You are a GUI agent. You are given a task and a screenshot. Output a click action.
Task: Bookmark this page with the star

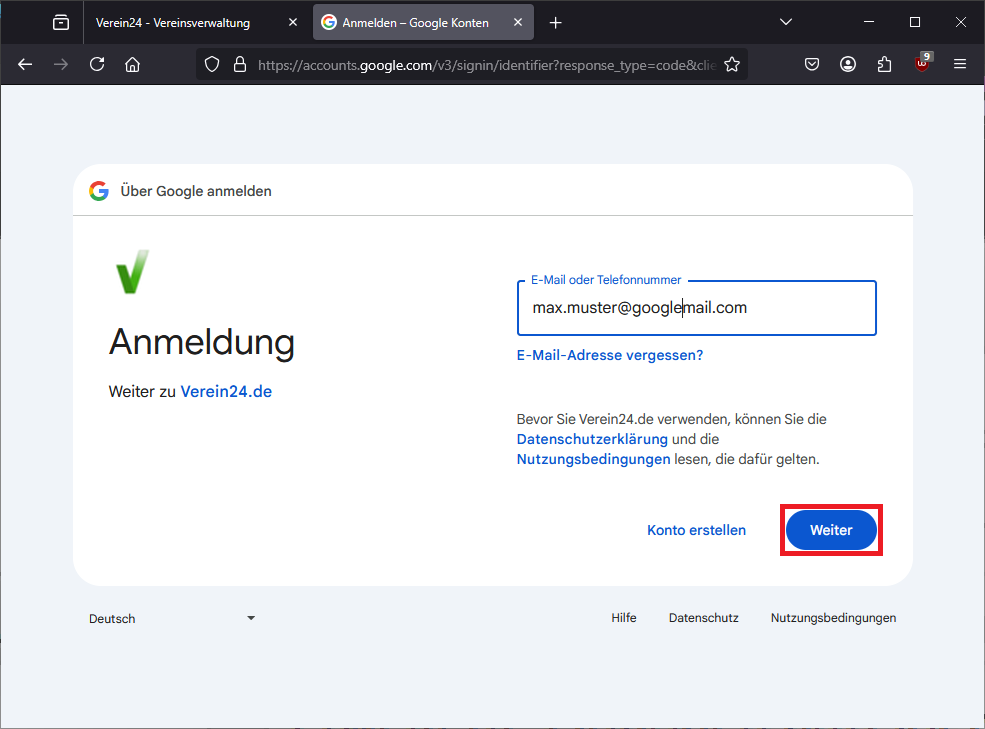pyautogui.click(x=732, y=64)
